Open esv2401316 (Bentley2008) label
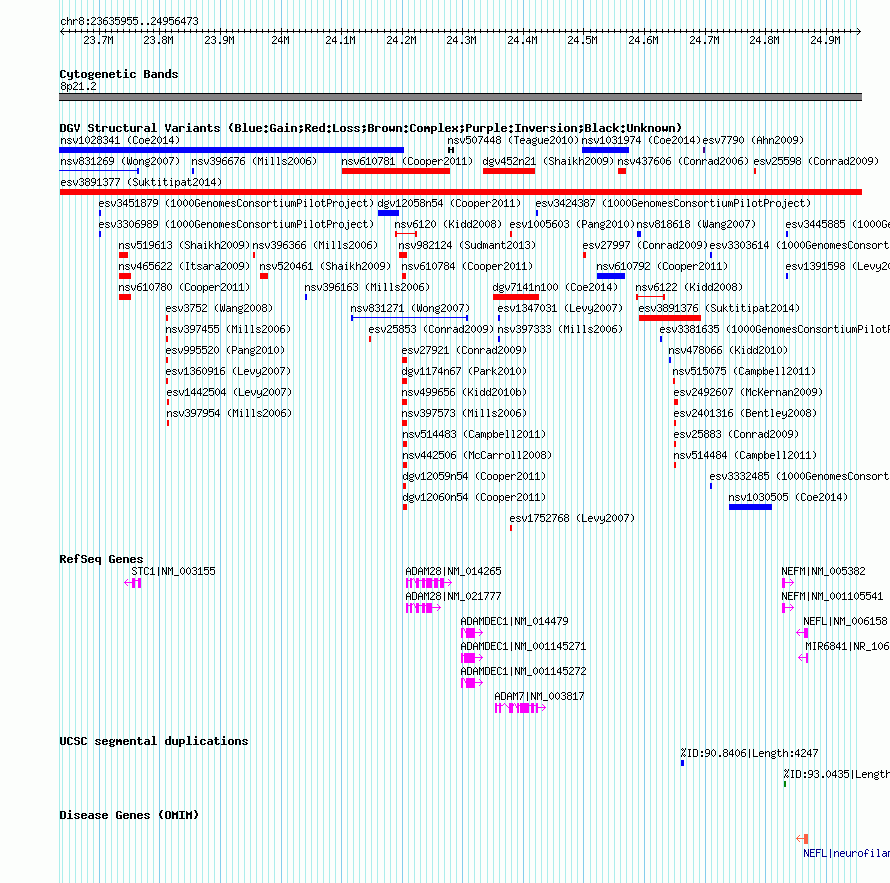Viewport: 890px width, 883px height. coord(745,413)
